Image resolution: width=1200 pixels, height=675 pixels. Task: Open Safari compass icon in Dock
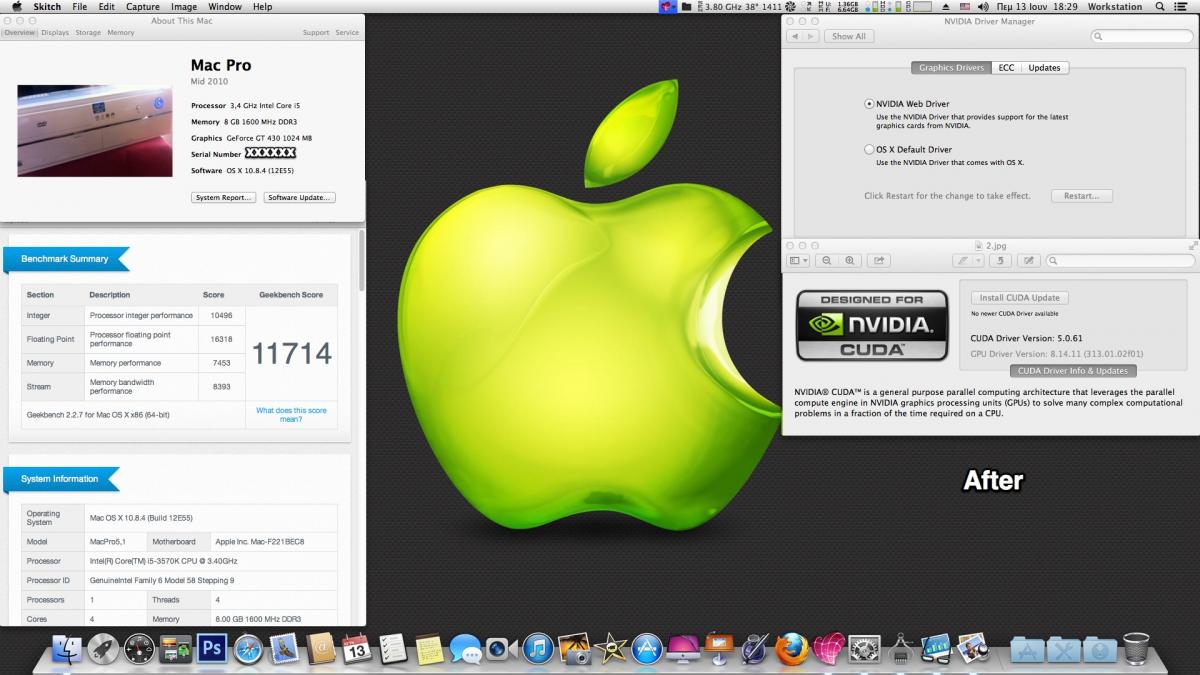(x=248, y=650)
